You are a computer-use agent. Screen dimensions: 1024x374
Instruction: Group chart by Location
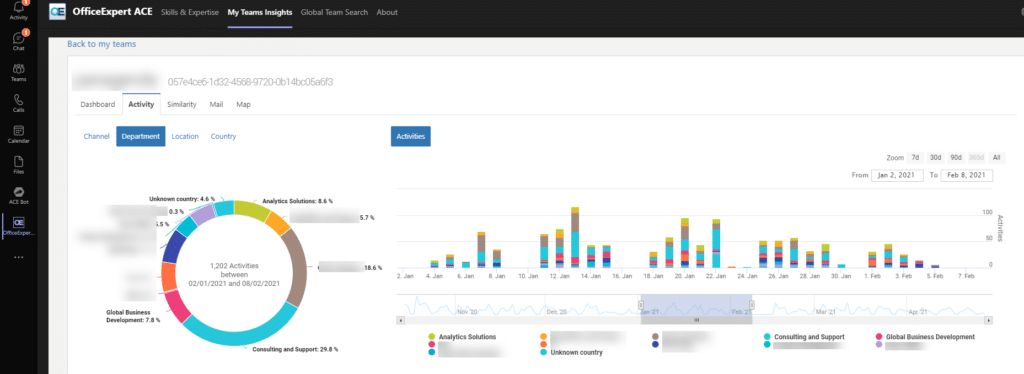click(x=185, y=136)
